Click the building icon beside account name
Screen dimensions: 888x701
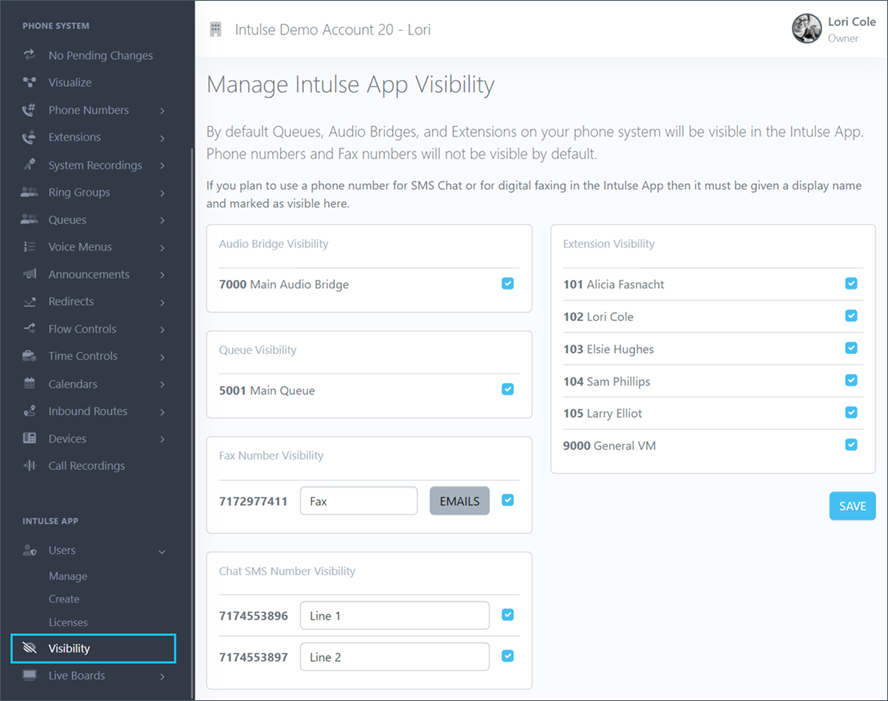coord(215,29)
